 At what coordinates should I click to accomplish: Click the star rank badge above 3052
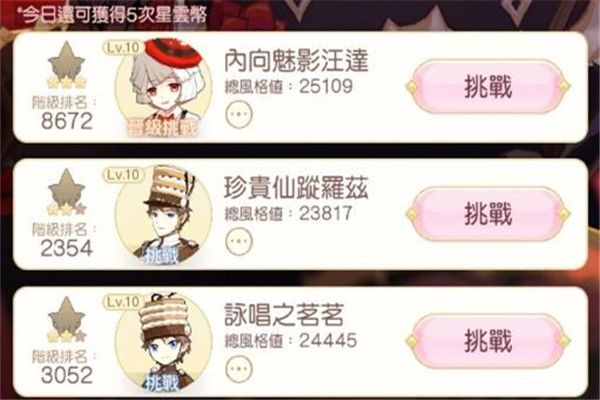pyautogui.click(x=67, y=319)
